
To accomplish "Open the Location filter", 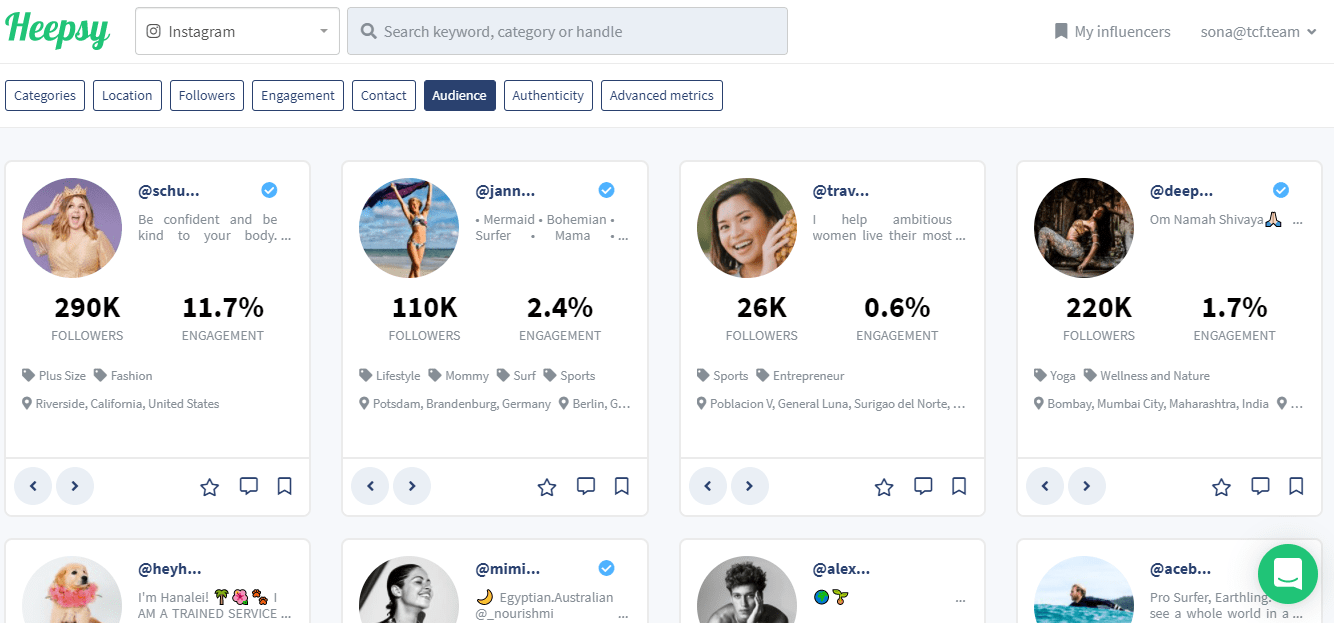I will tap(127, 96).
